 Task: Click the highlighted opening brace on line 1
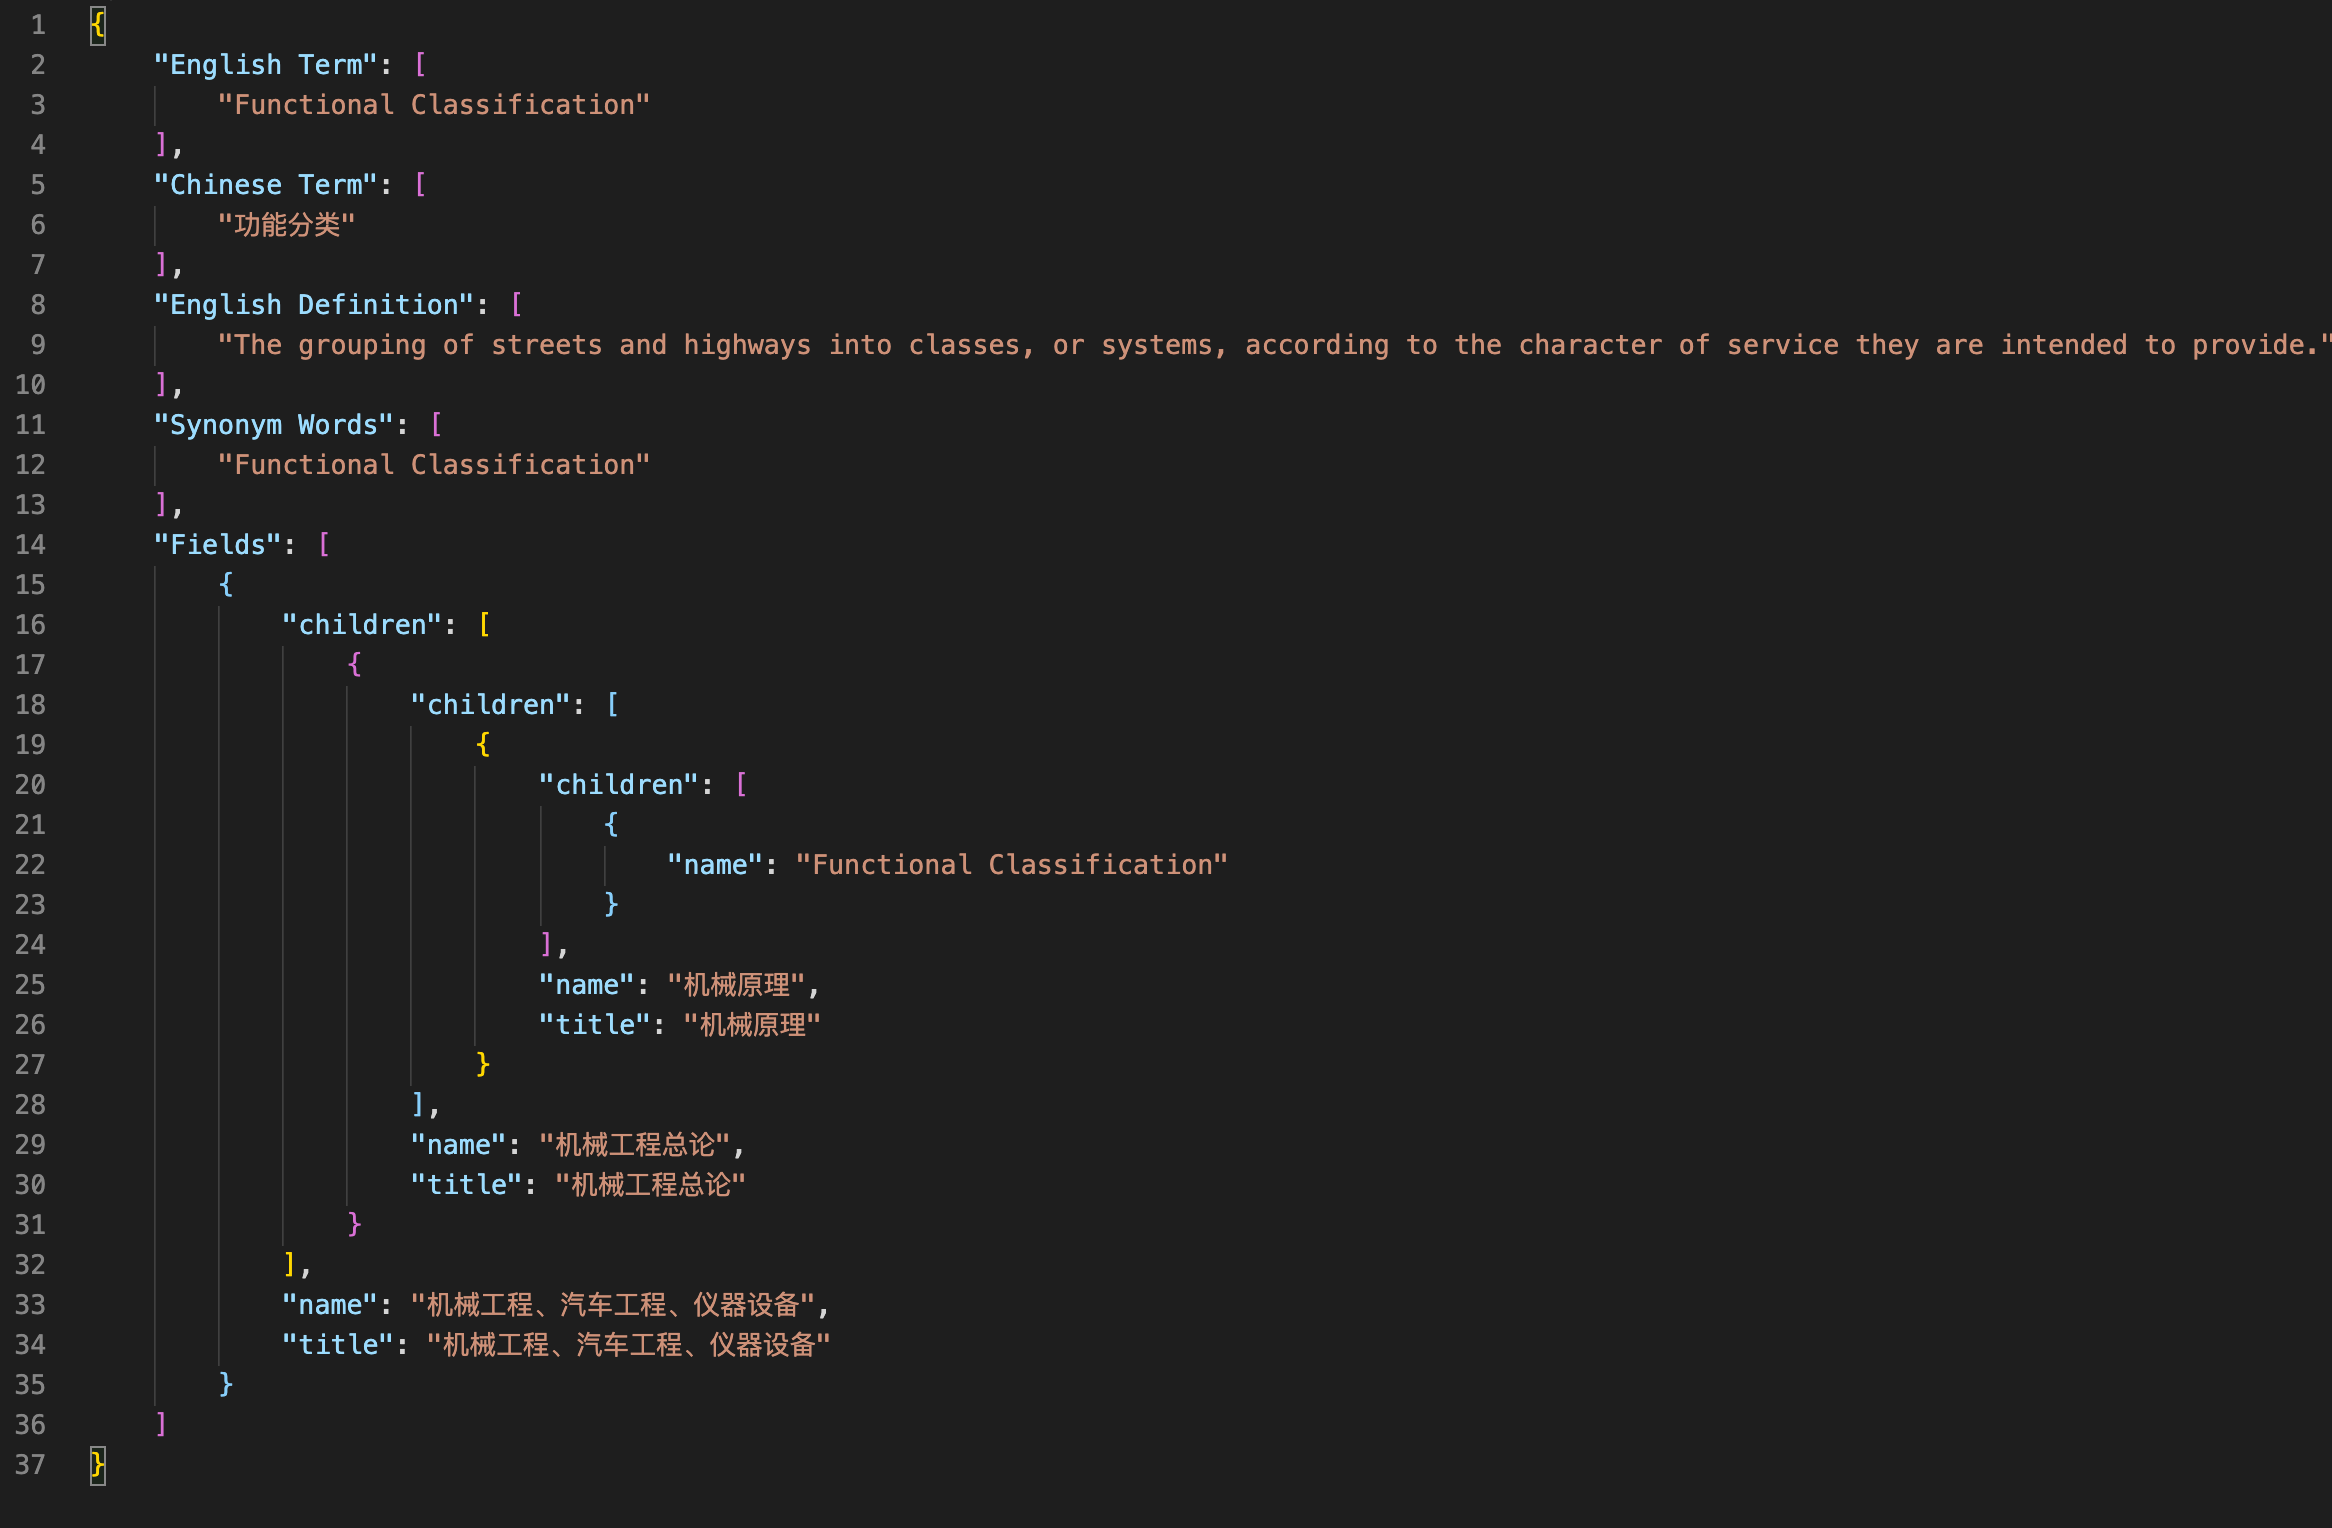(97, 25)
